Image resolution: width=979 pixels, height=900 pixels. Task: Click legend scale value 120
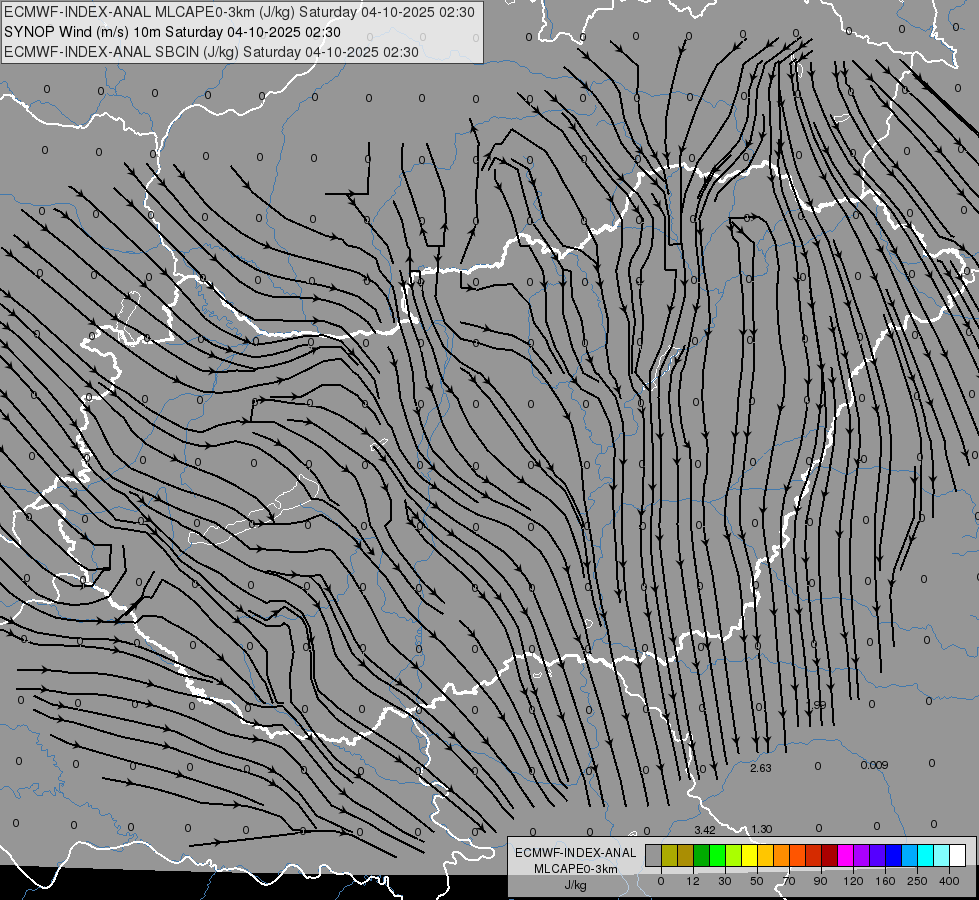[854, 881]
